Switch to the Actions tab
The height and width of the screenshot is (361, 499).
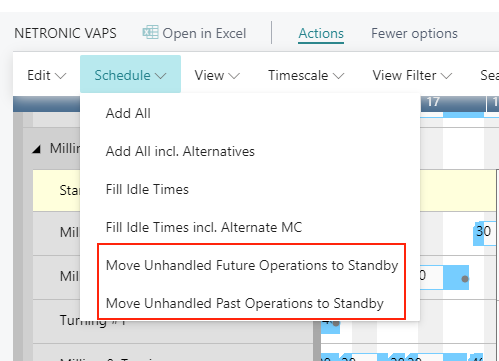(321, 33)
